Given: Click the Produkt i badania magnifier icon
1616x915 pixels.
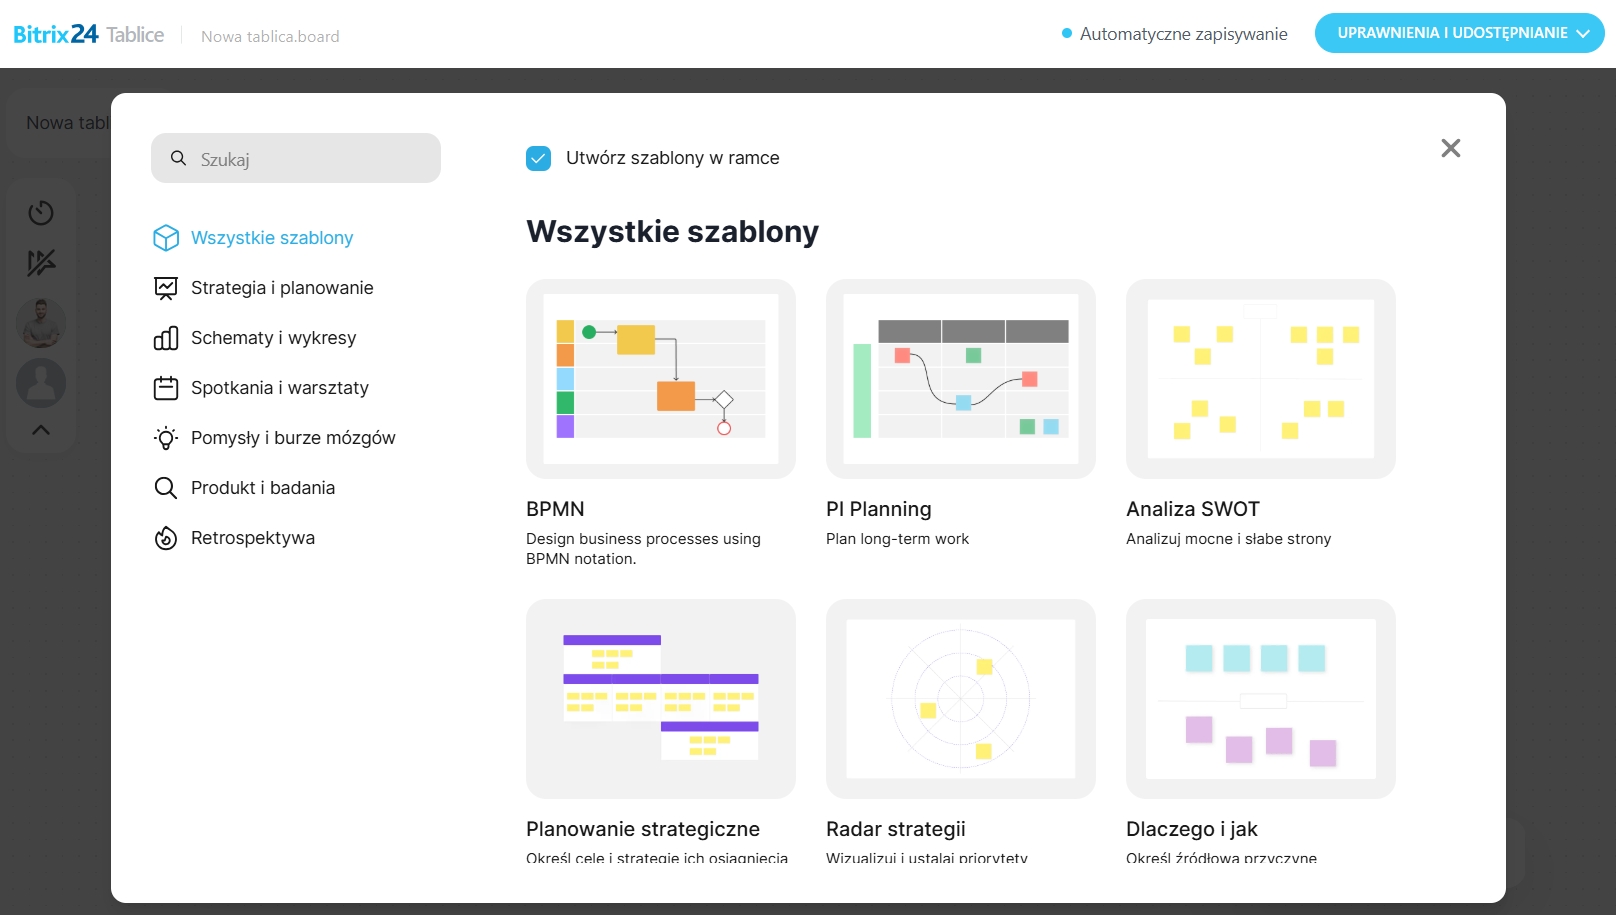Looking at the screenshot, I should 166,488.
